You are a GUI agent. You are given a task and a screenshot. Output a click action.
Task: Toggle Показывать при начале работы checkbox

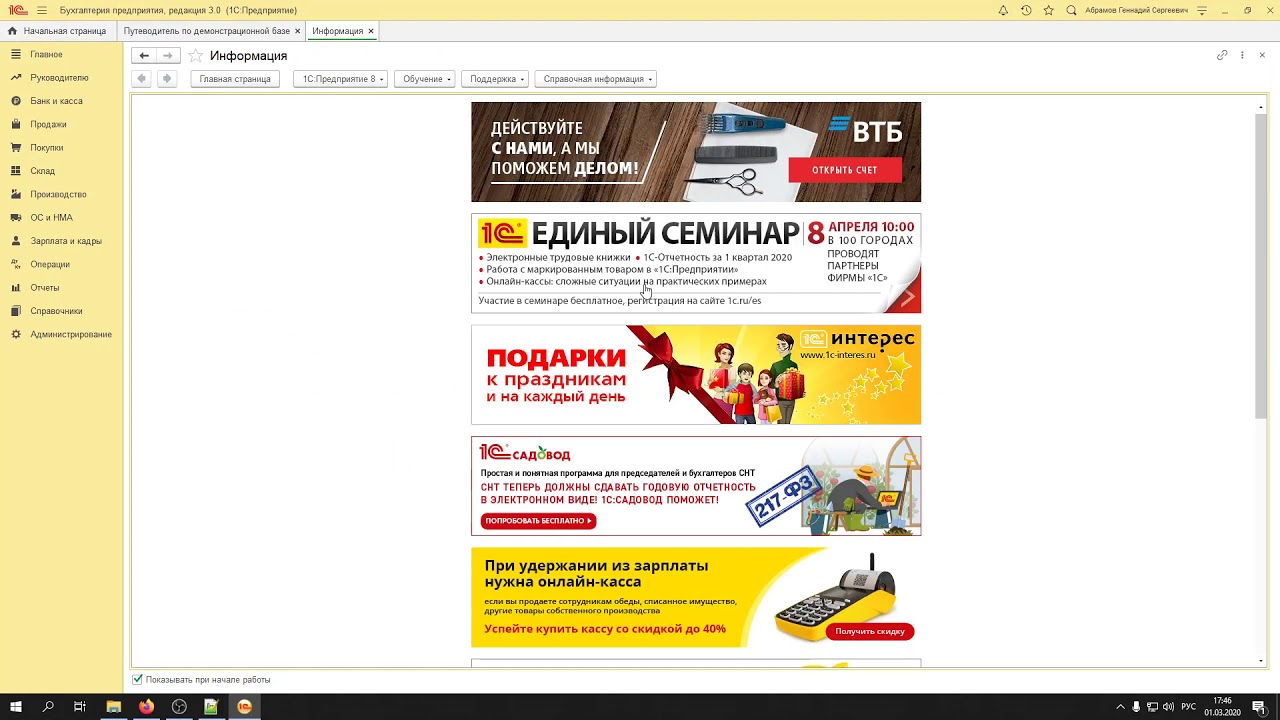138,680
